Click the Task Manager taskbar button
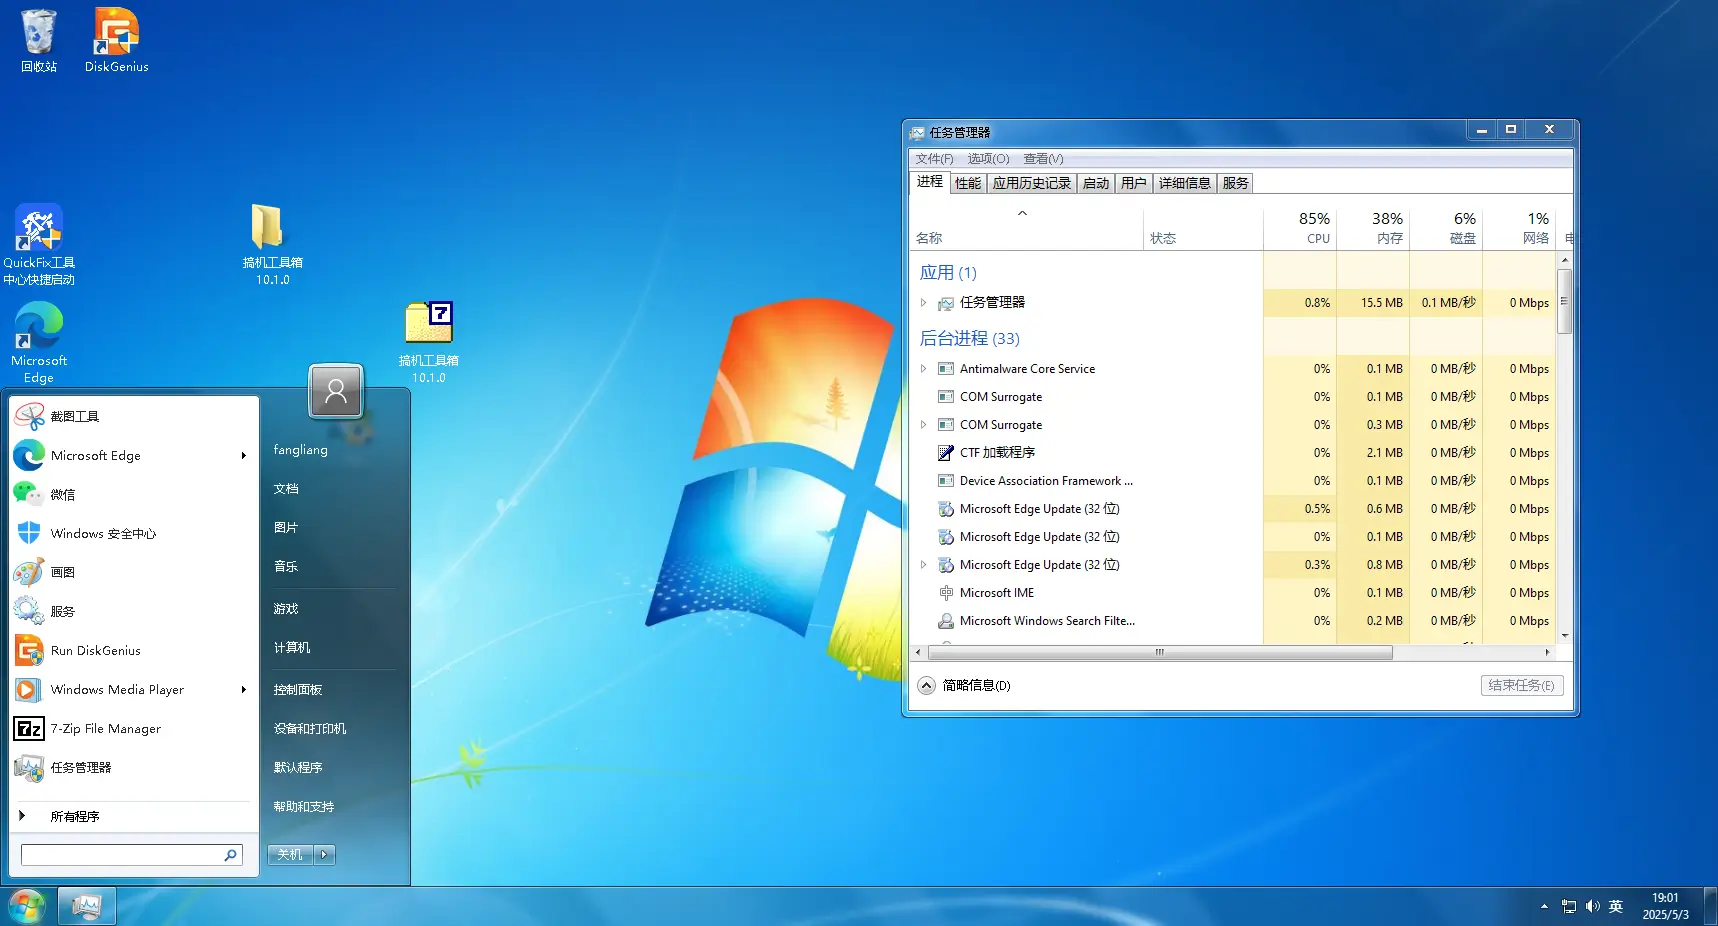 pos(87,907)
